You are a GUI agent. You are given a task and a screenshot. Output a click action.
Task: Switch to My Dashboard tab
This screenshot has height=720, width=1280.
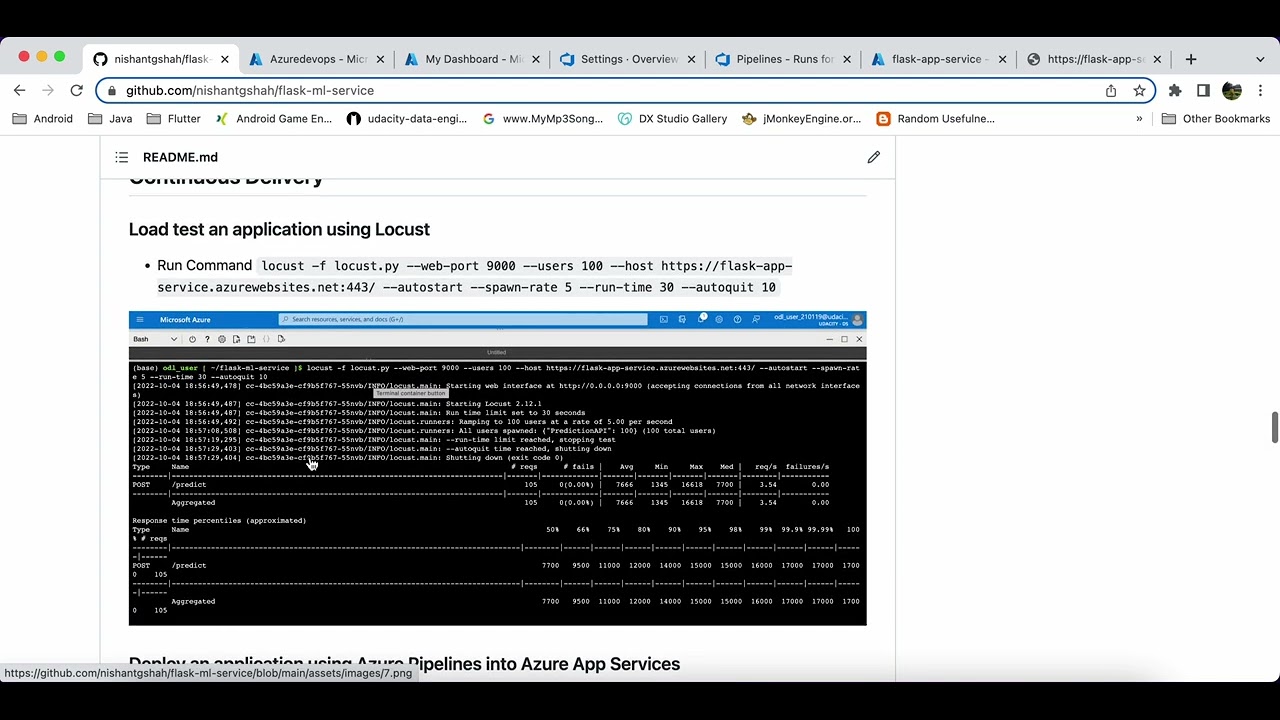click(473, 59)
